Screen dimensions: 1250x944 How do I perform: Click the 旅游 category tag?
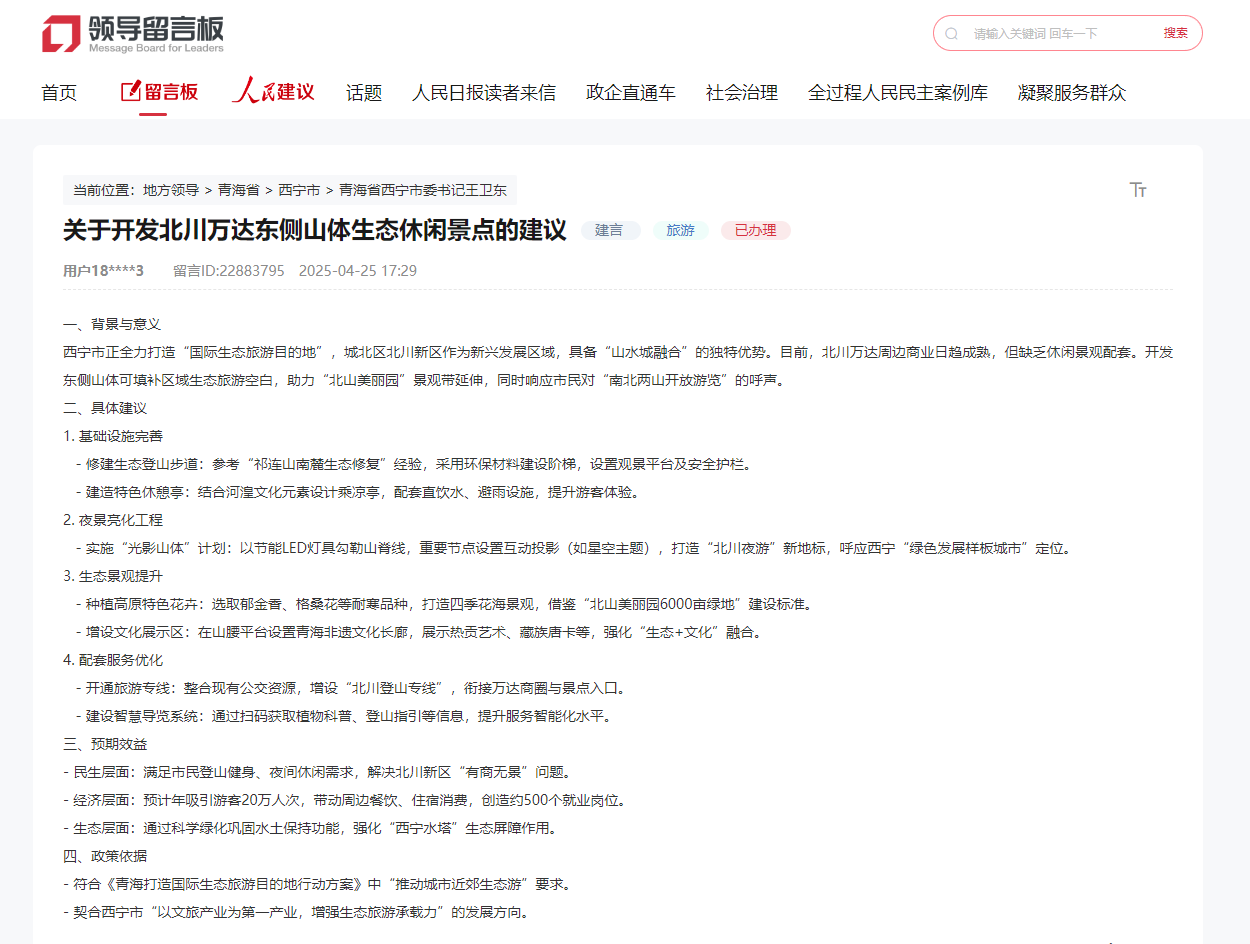pyautogui.click(x=680, y=230)
